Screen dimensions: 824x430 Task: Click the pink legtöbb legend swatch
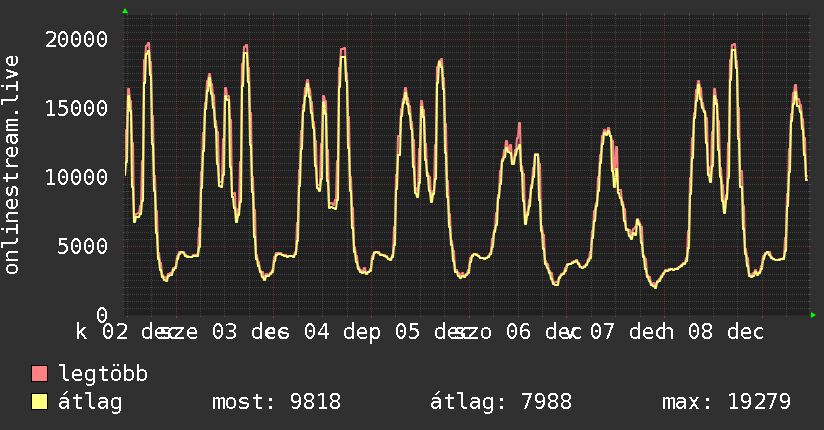pos(39,374)
